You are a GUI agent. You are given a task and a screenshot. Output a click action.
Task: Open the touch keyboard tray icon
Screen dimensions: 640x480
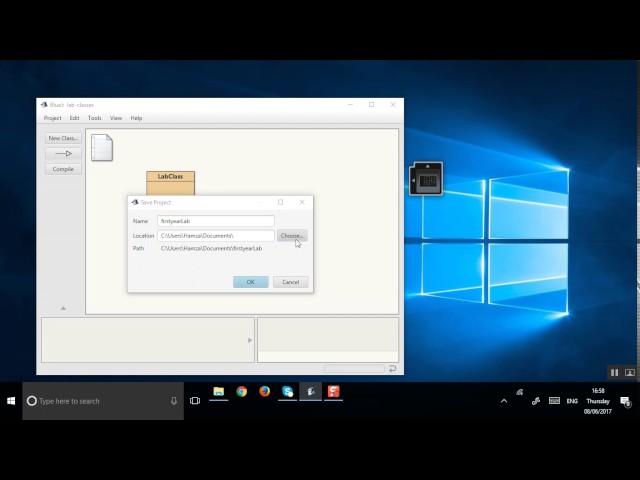[554, 400]
